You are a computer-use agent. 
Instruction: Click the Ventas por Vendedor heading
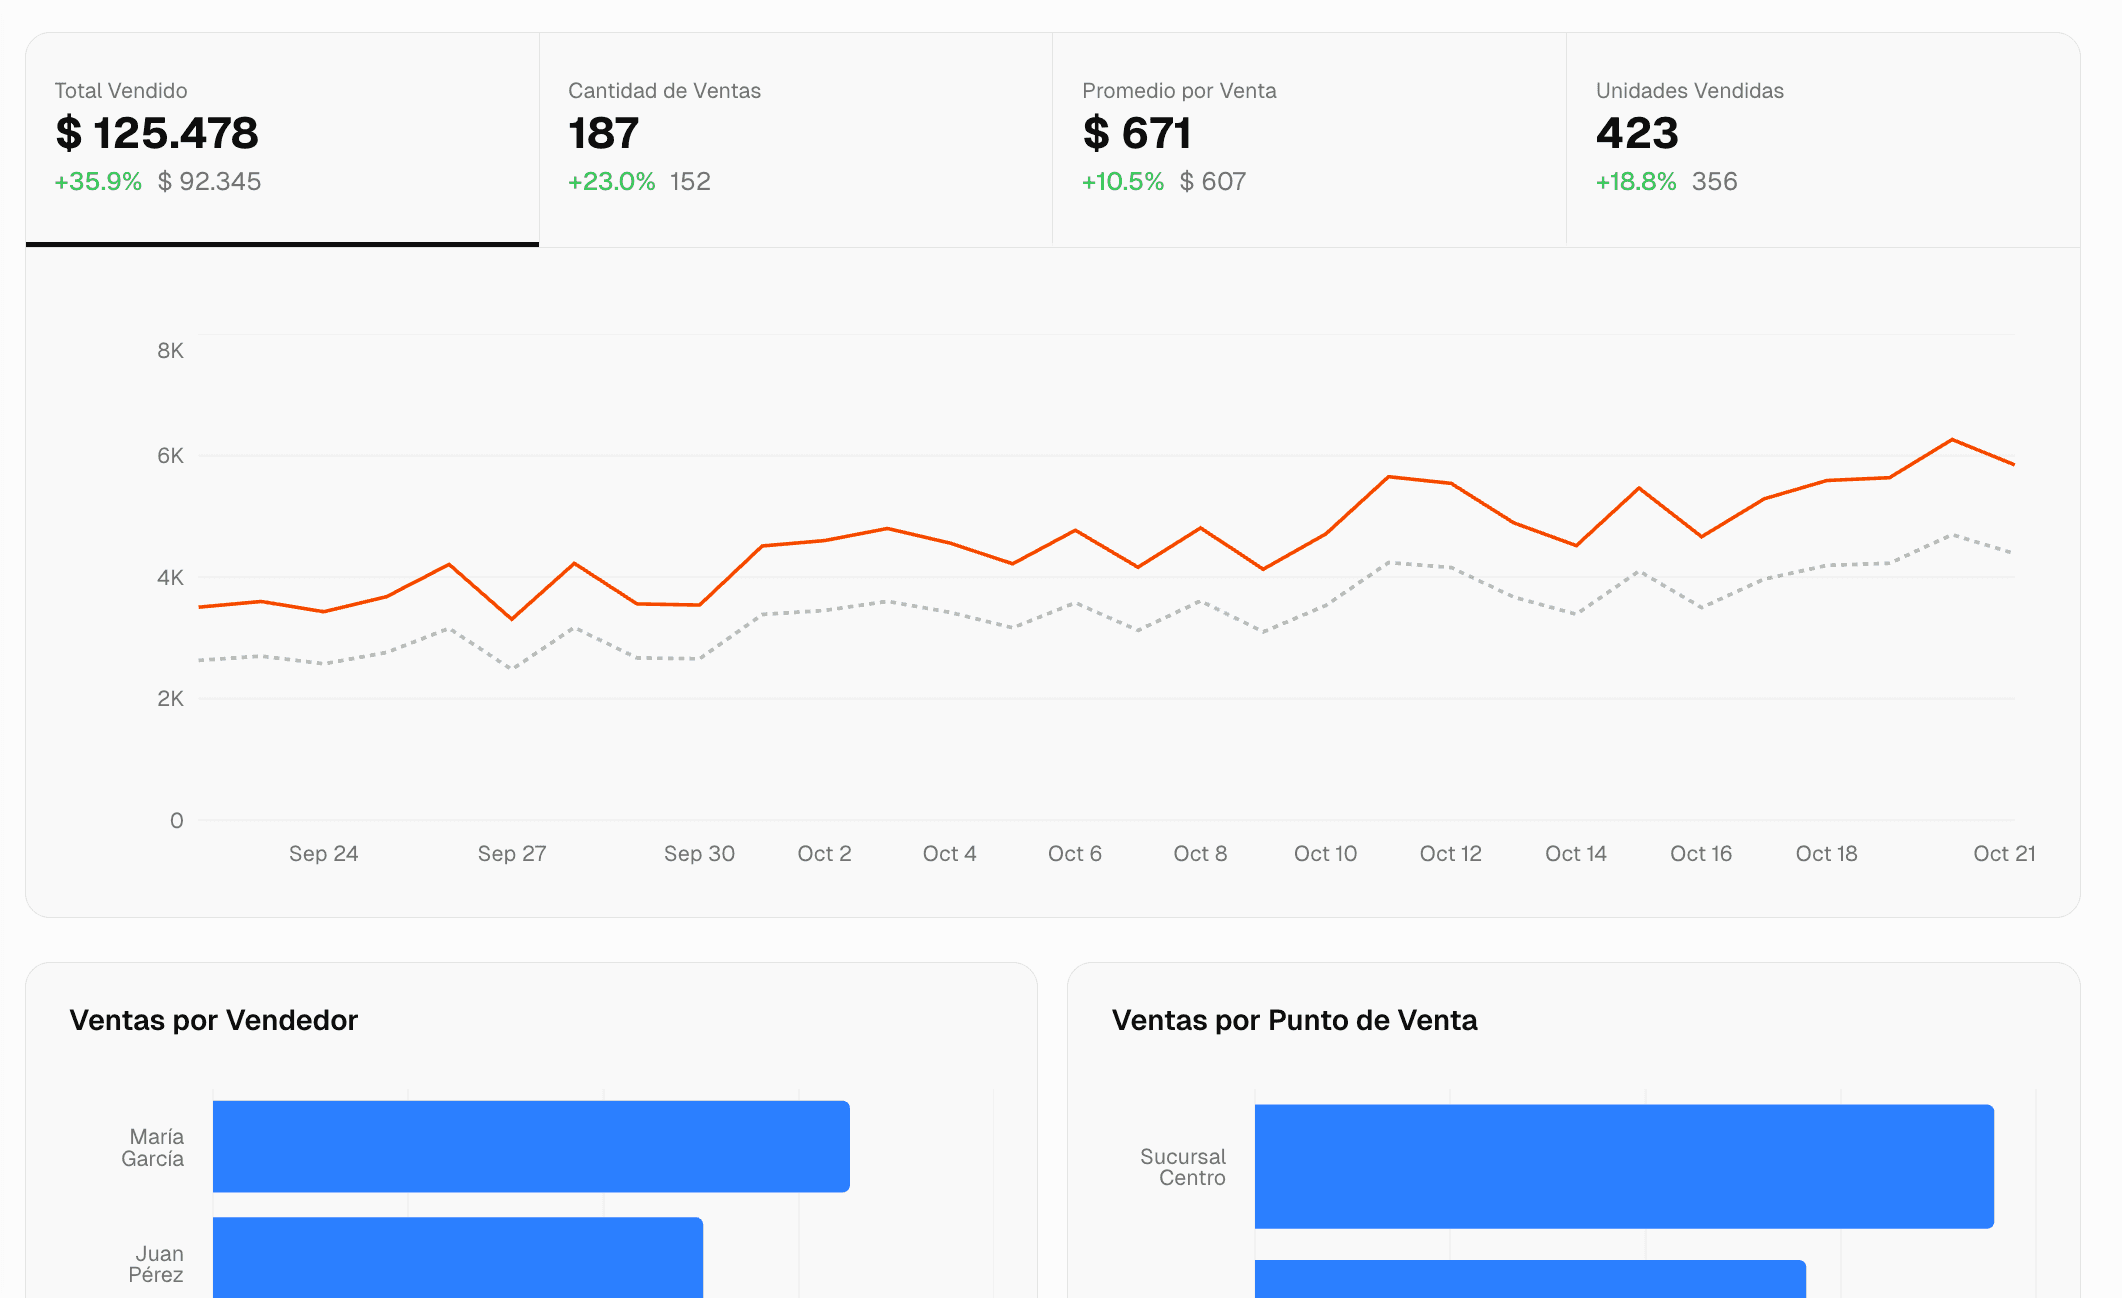(x=213, y=1020)
